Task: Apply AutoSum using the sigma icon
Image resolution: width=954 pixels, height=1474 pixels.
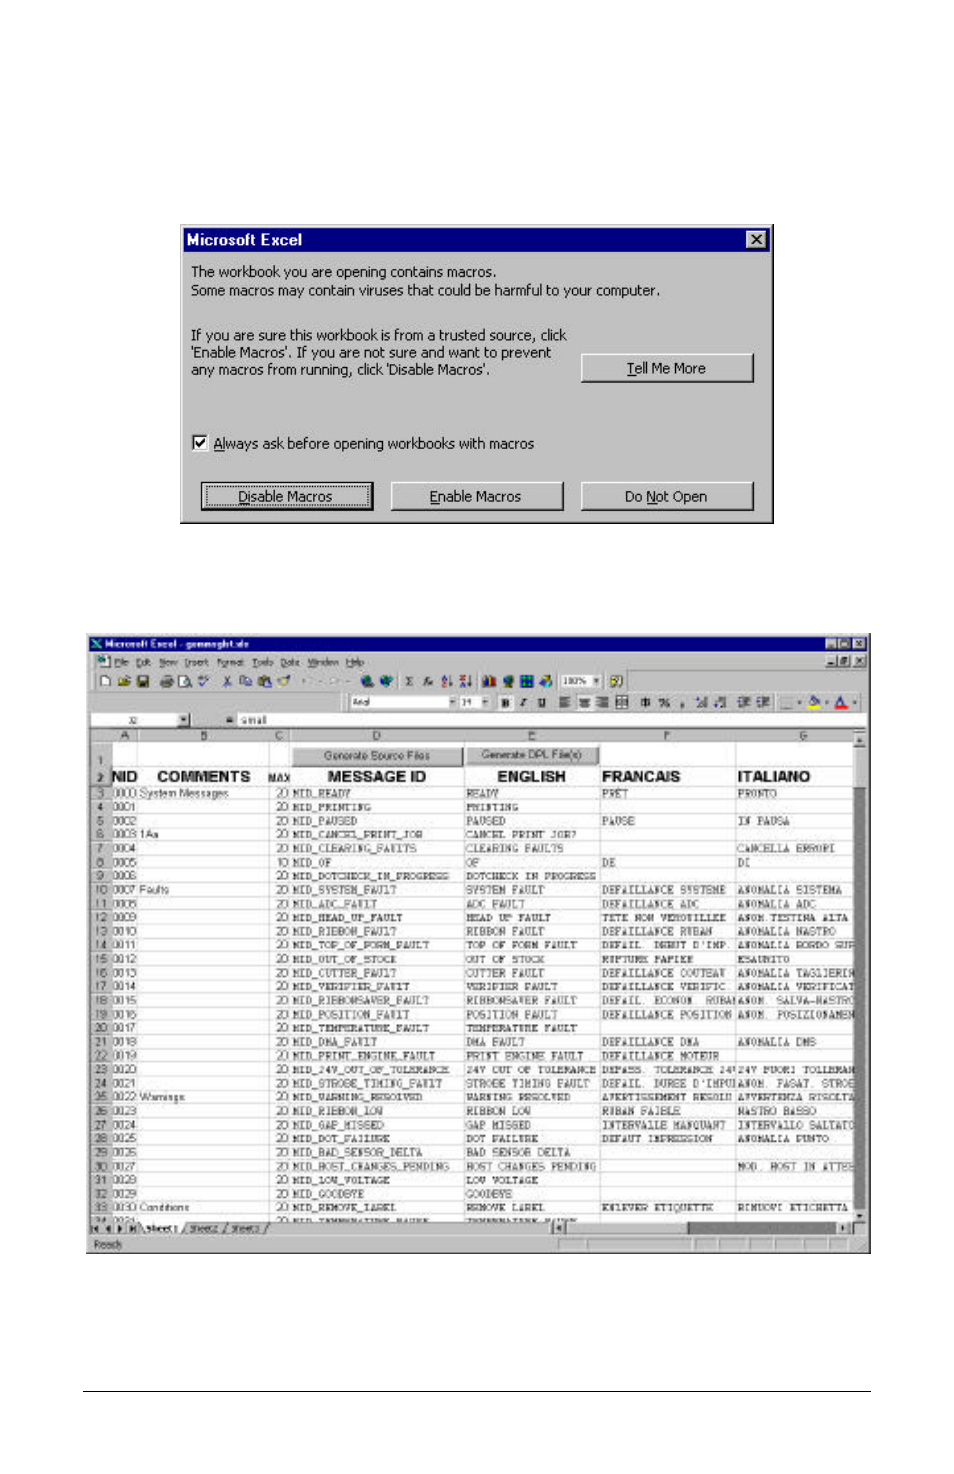Action: coord(409,681)
